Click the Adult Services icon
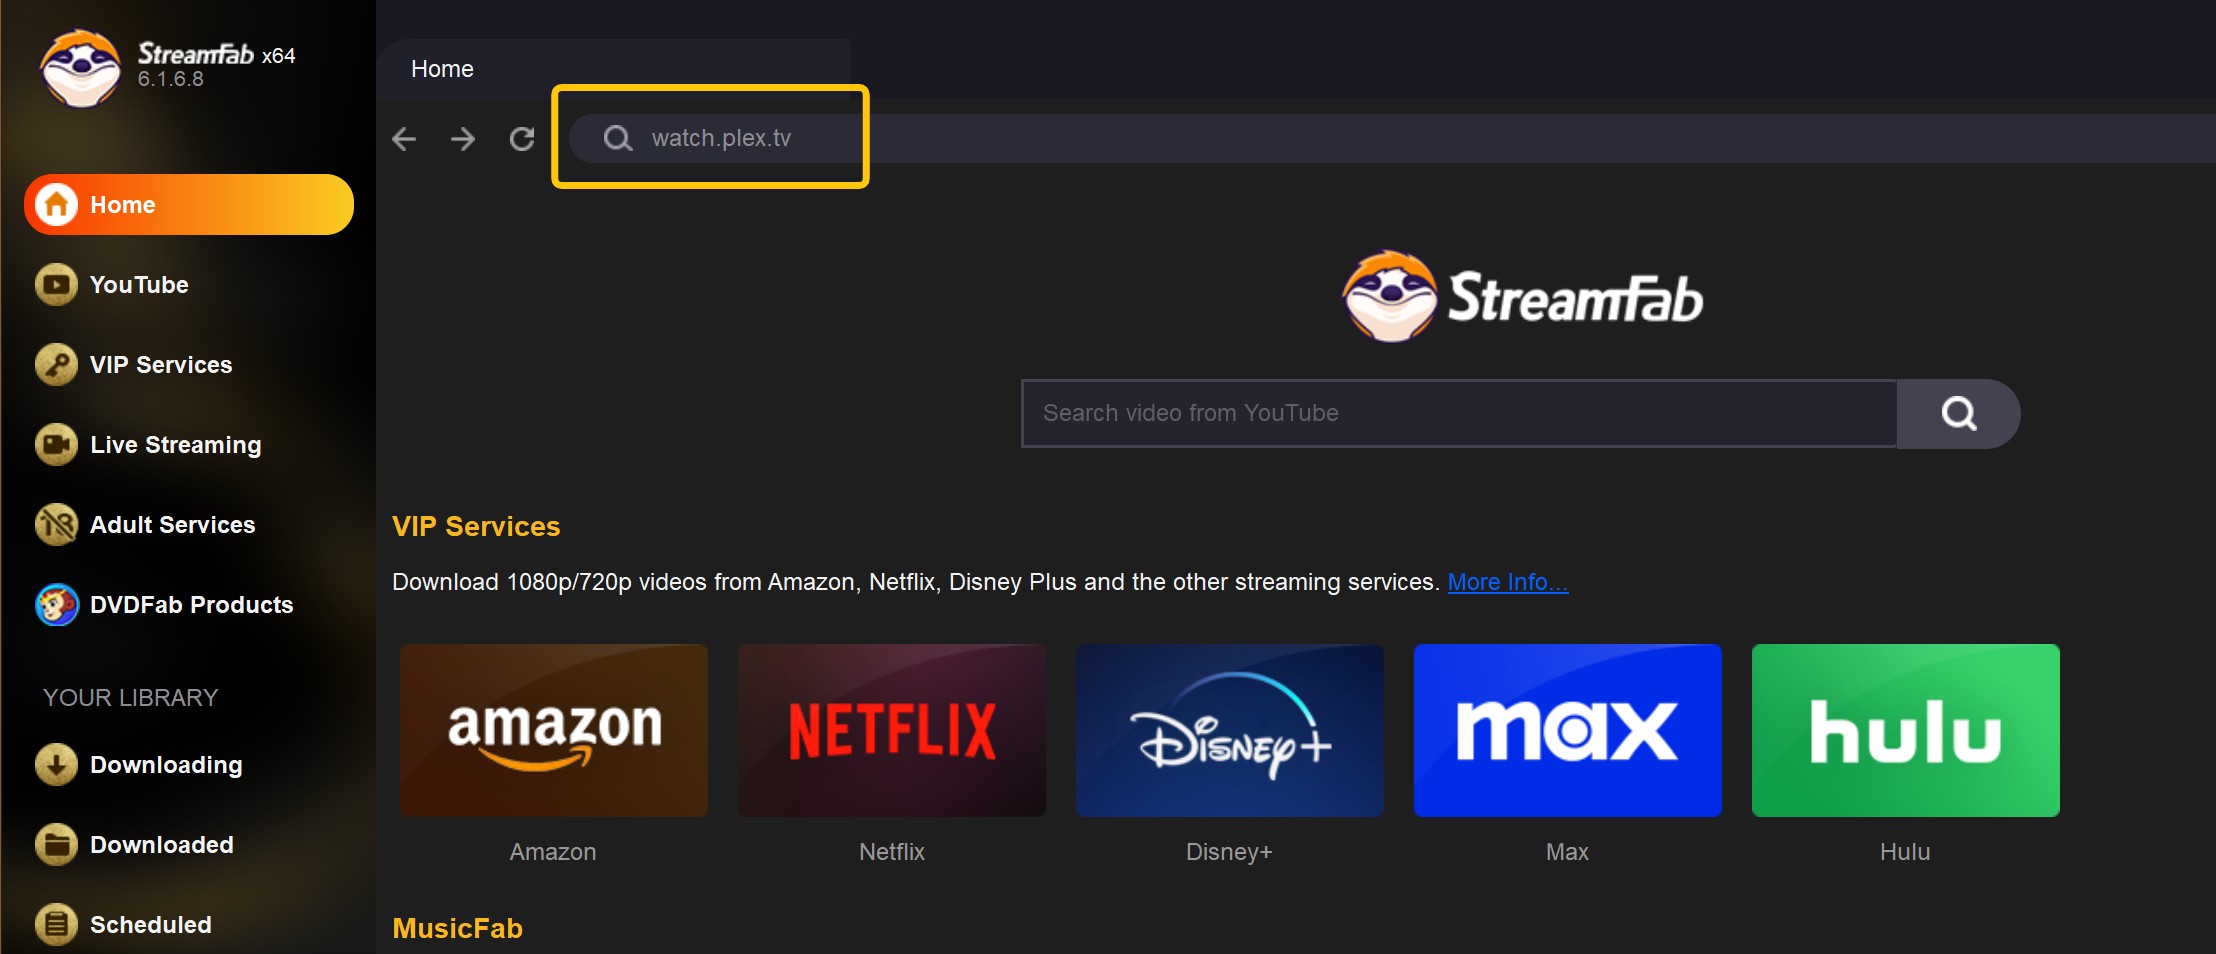 pos(56,525)
